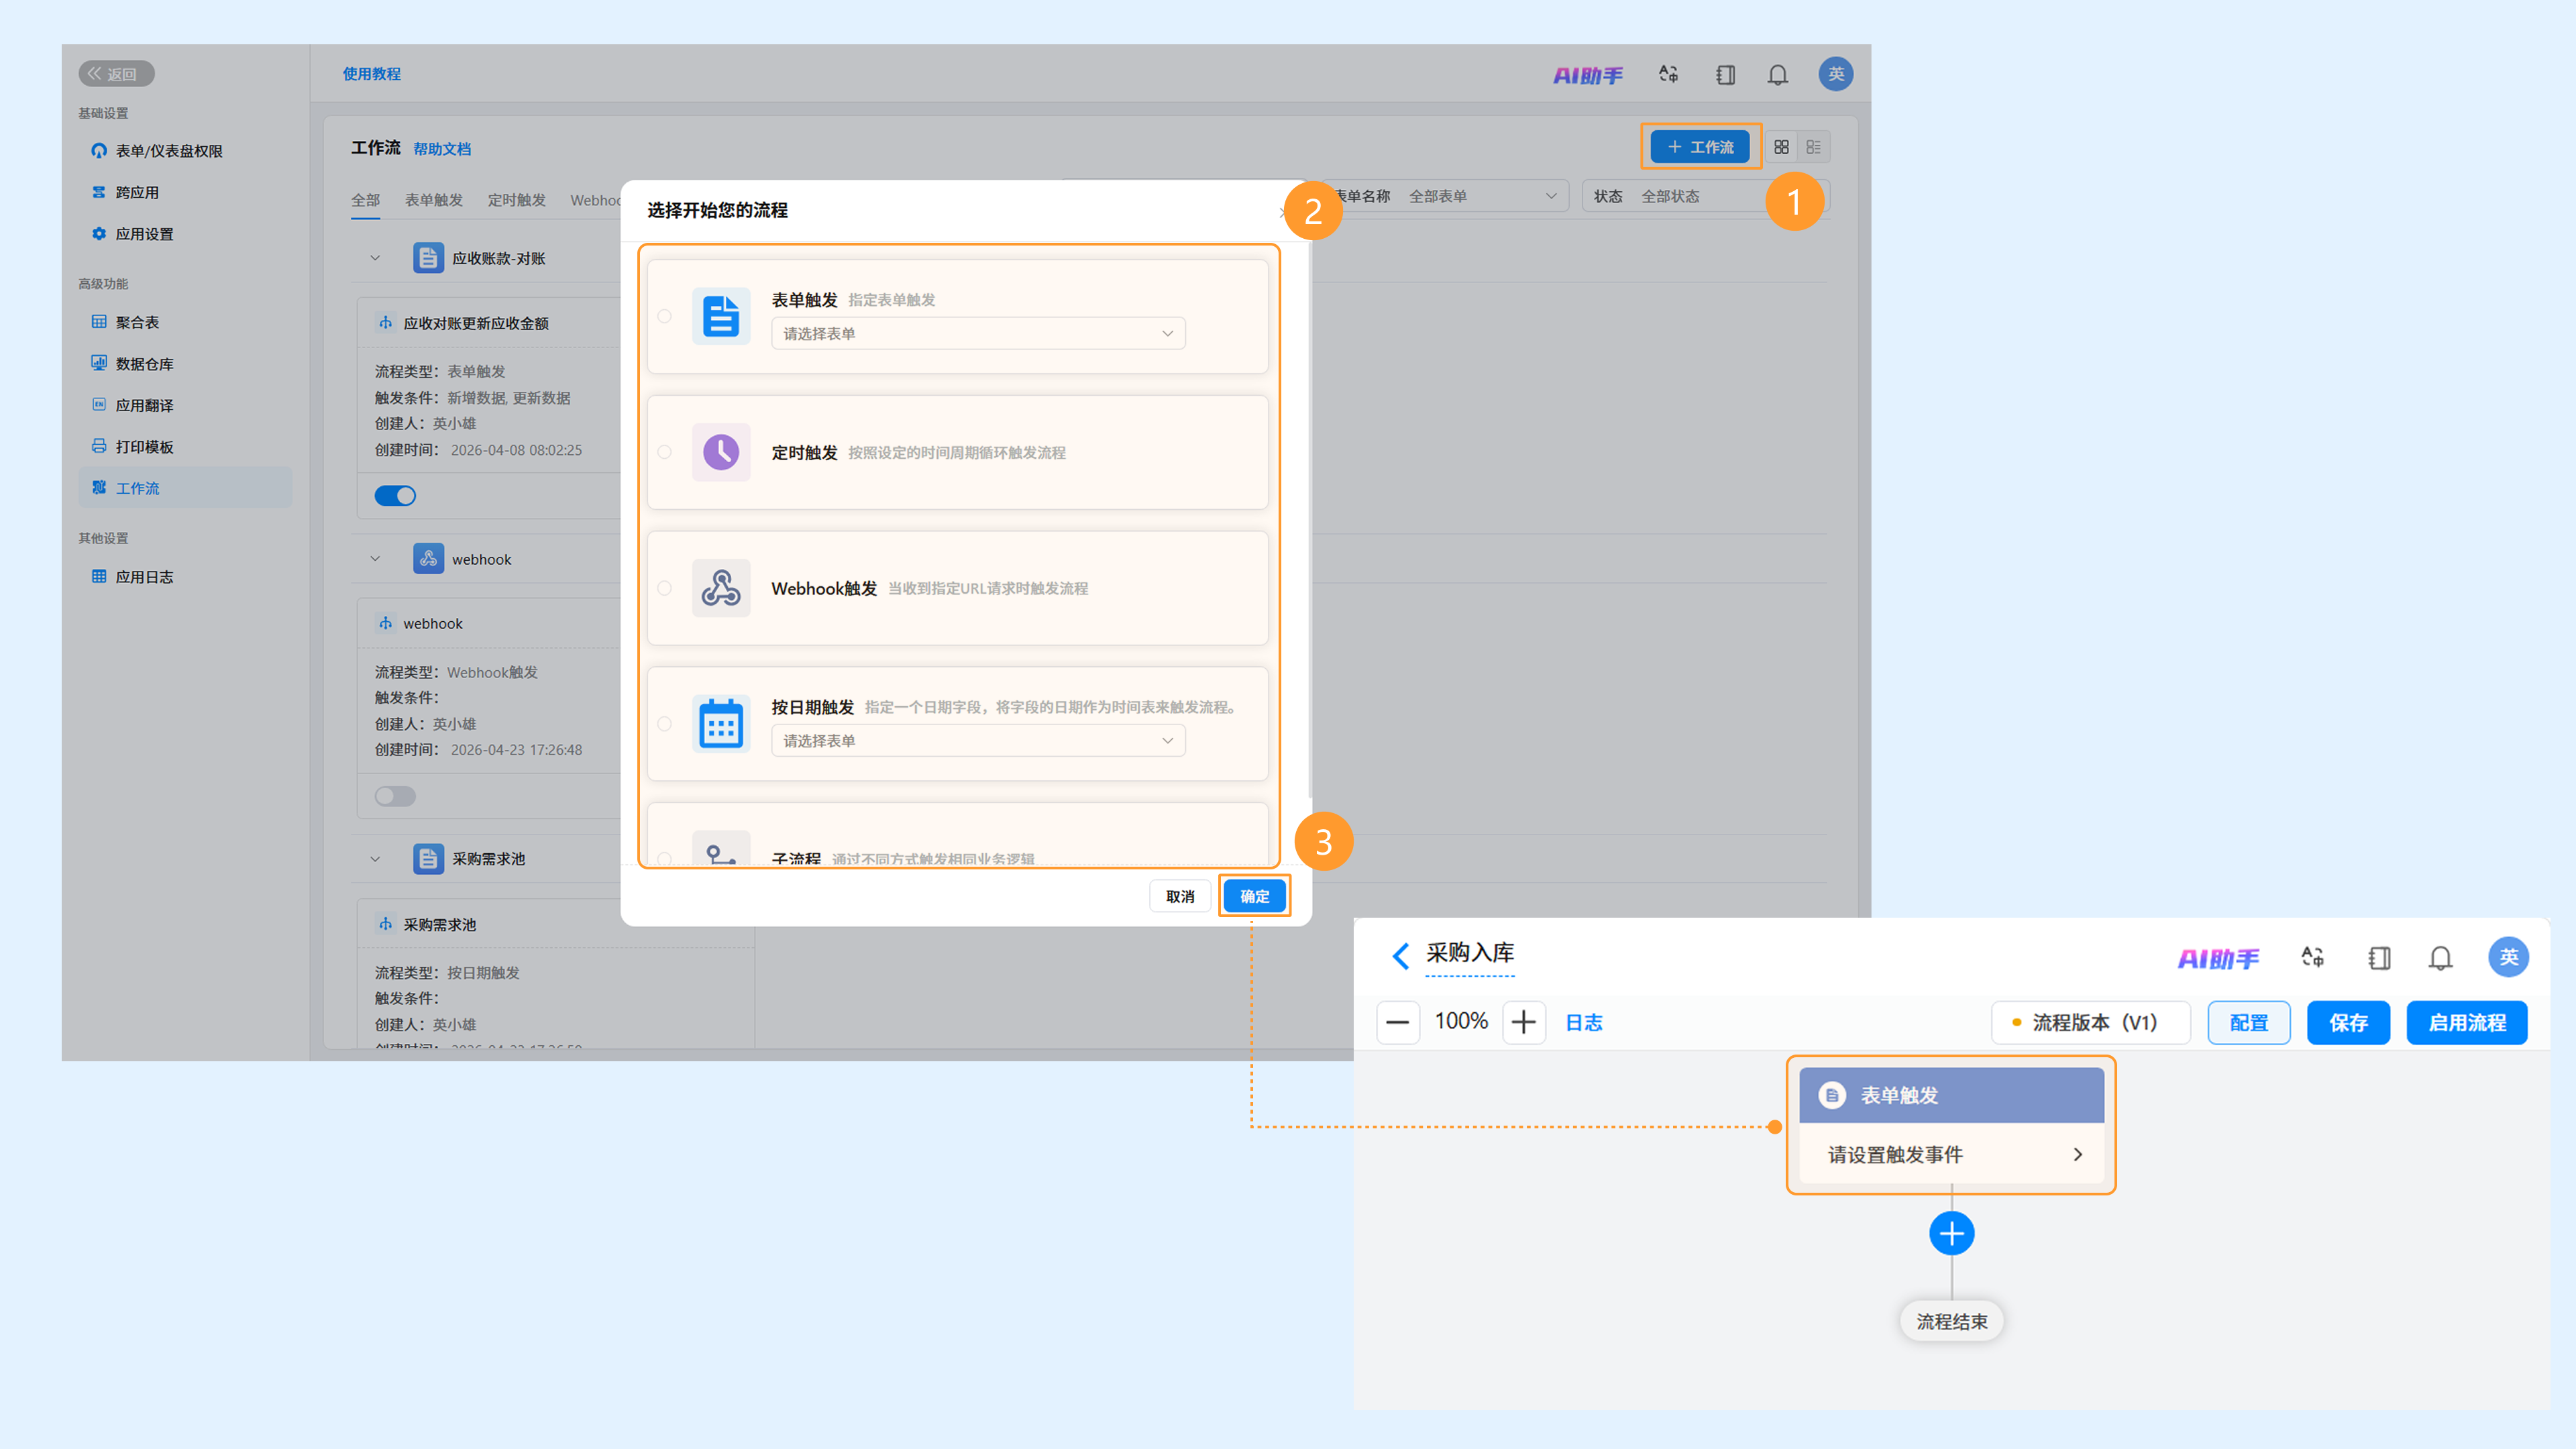Open notifications bell in workflow list header
The width and height of the screenshot is (2576, 1449).
(1777, 75)
